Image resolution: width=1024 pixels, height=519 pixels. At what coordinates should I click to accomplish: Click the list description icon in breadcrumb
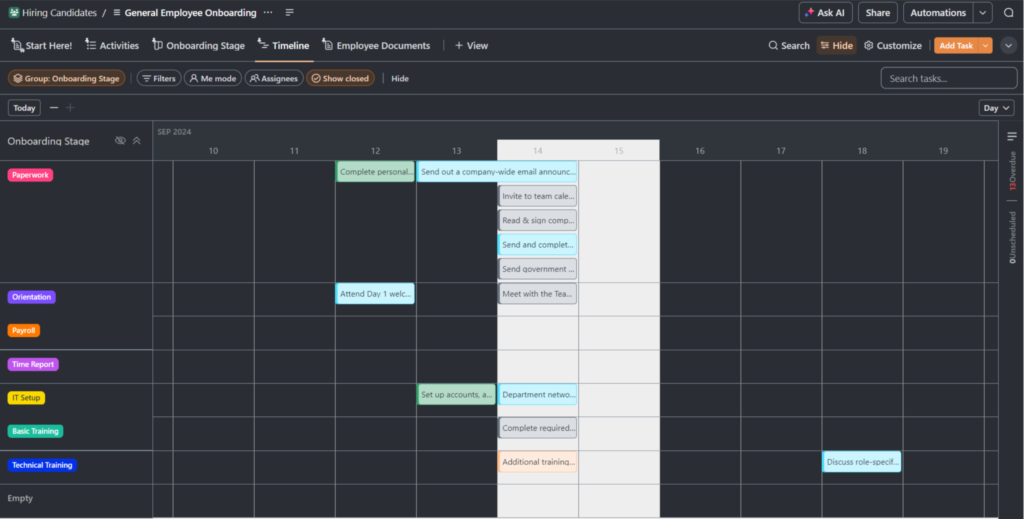pos(289,12)
